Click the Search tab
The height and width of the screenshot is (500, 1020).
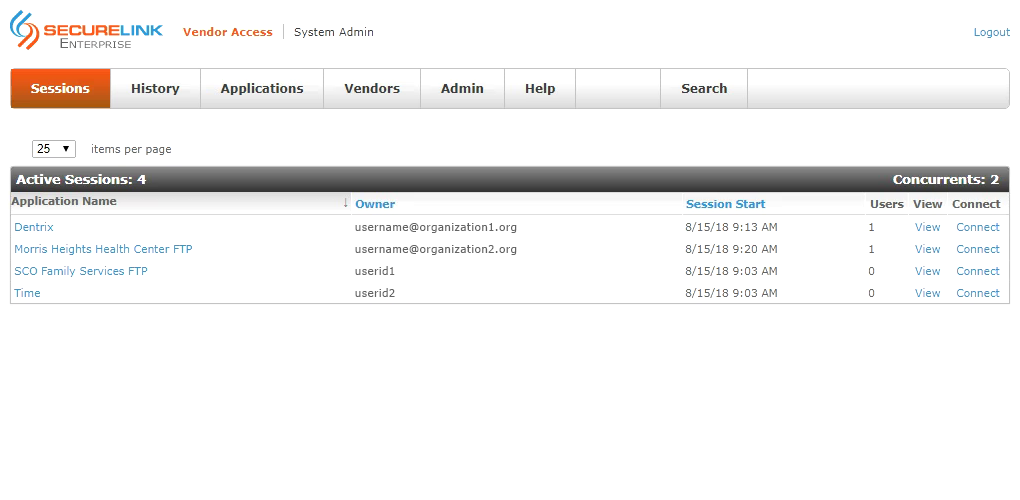point(704,89)
